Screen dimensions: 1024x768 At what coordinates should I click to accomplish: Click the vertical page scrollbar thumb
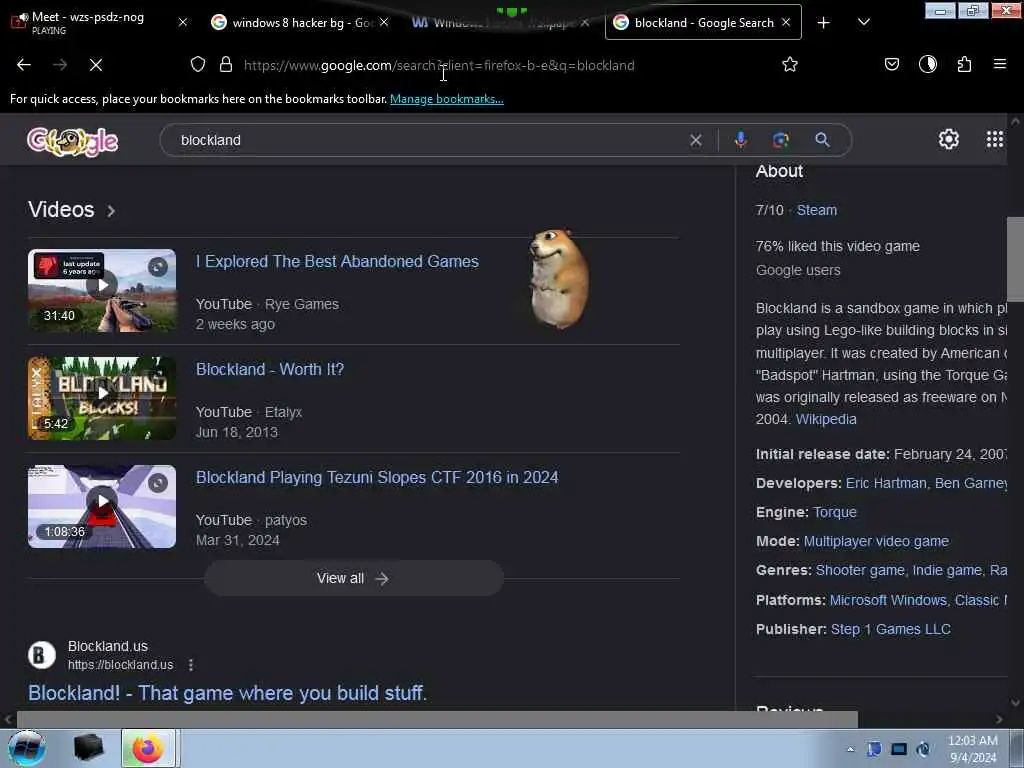pos(1015,259)
